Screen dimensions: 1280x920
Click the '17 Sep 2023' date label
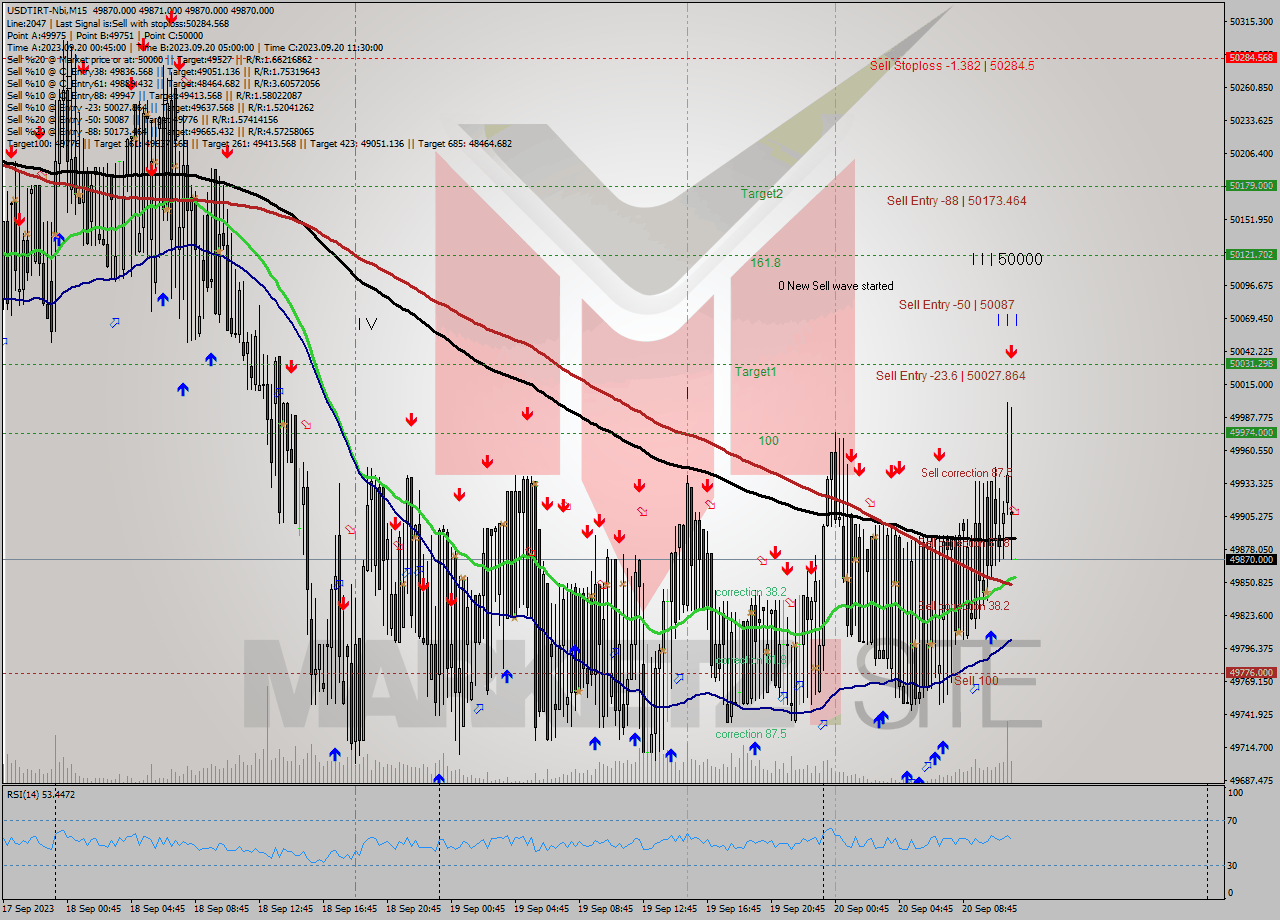[x=28, y=908]
